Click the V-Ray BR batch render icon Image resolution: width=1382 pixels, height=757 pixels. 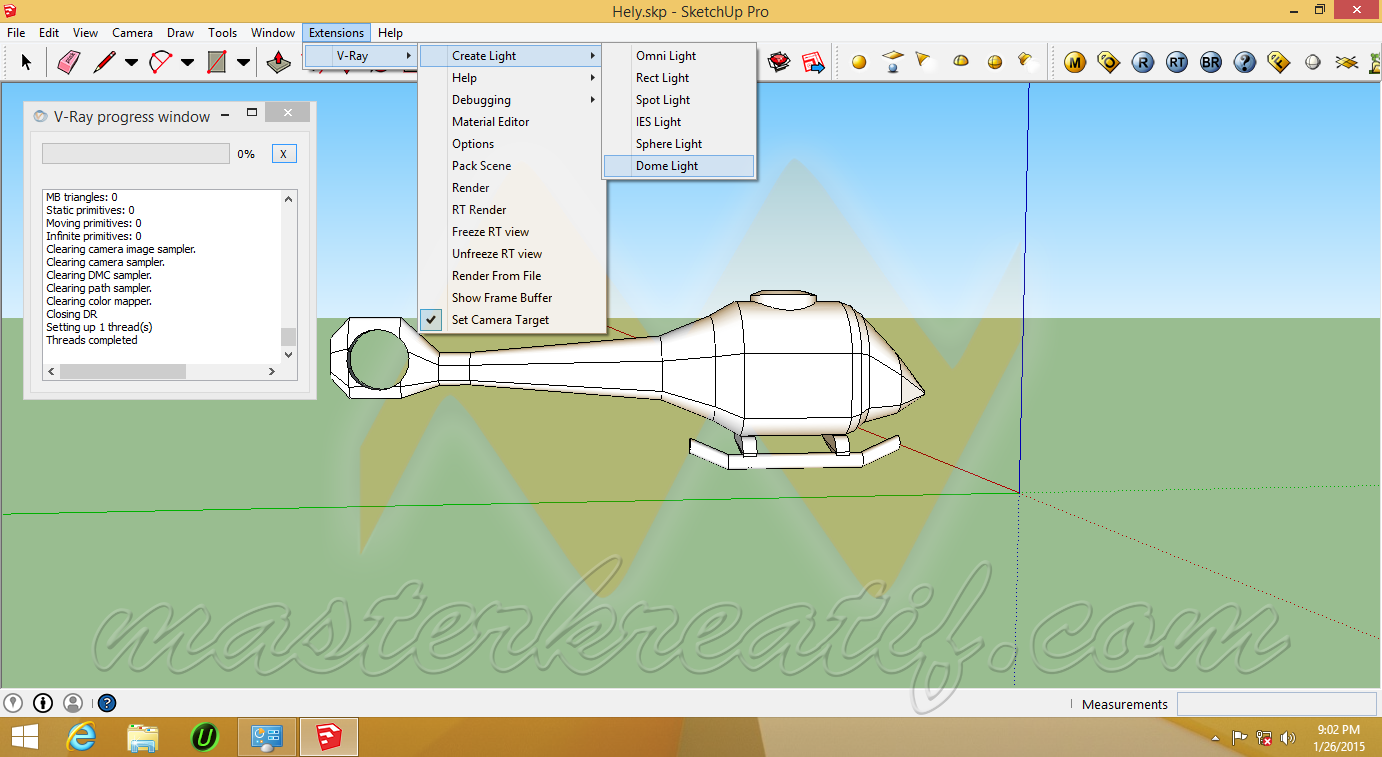point(1211,62)
